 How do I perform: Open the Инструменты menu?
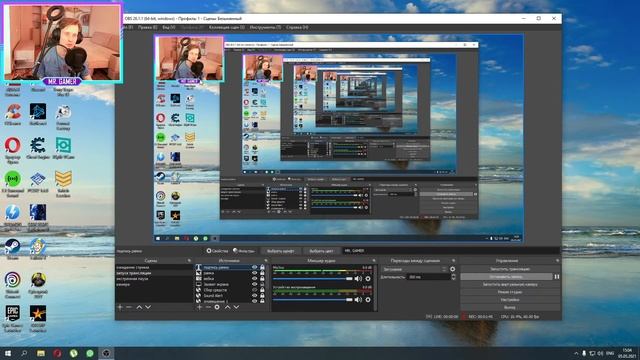(265, 27)
